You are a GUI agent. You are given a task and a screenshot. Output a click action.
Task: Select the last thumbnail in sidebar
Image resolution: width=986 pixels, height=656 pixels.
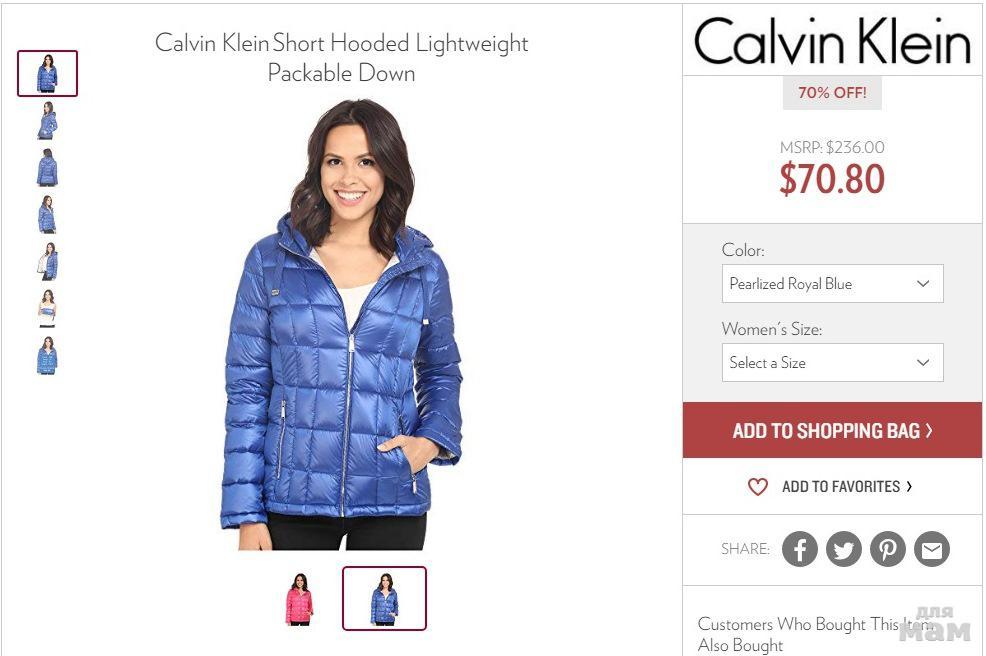47,356
